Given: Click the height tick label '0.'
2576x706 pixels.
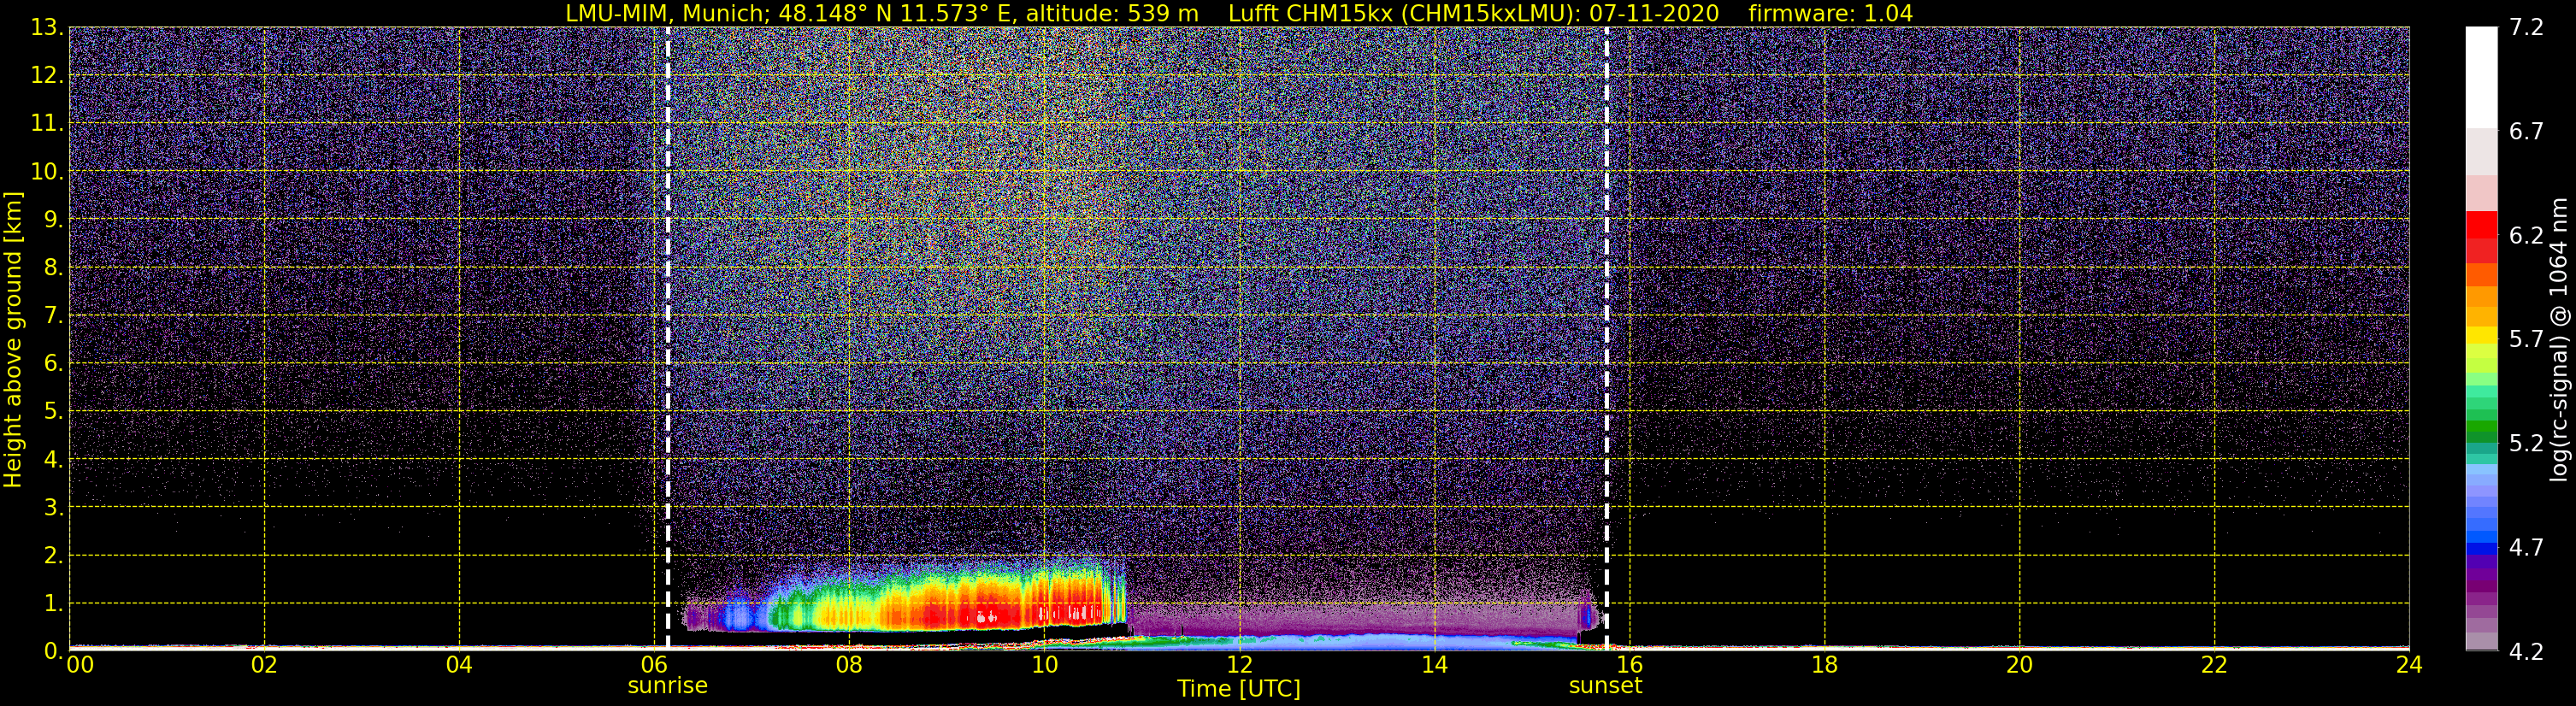Looking at the screenshot, I should (53, 651).
